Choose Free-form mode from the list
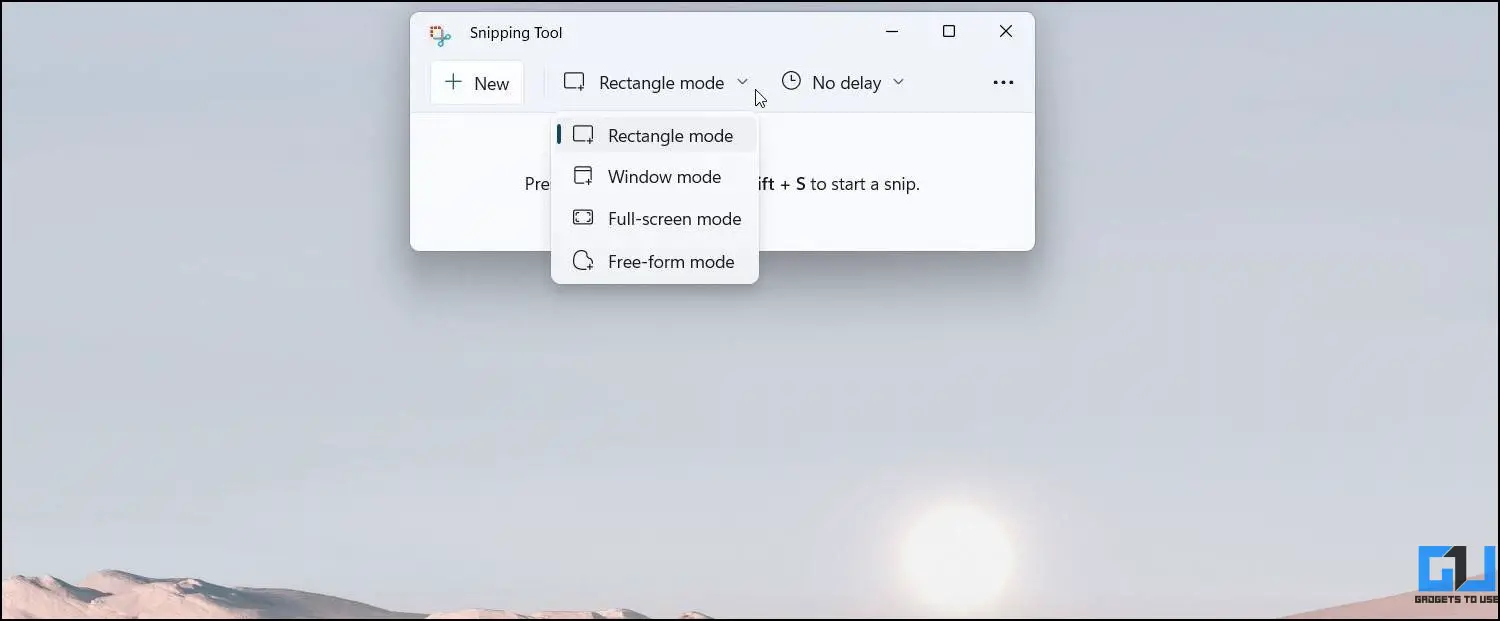The width and height of the screenshot is (1500, 621). coord(655,262)
